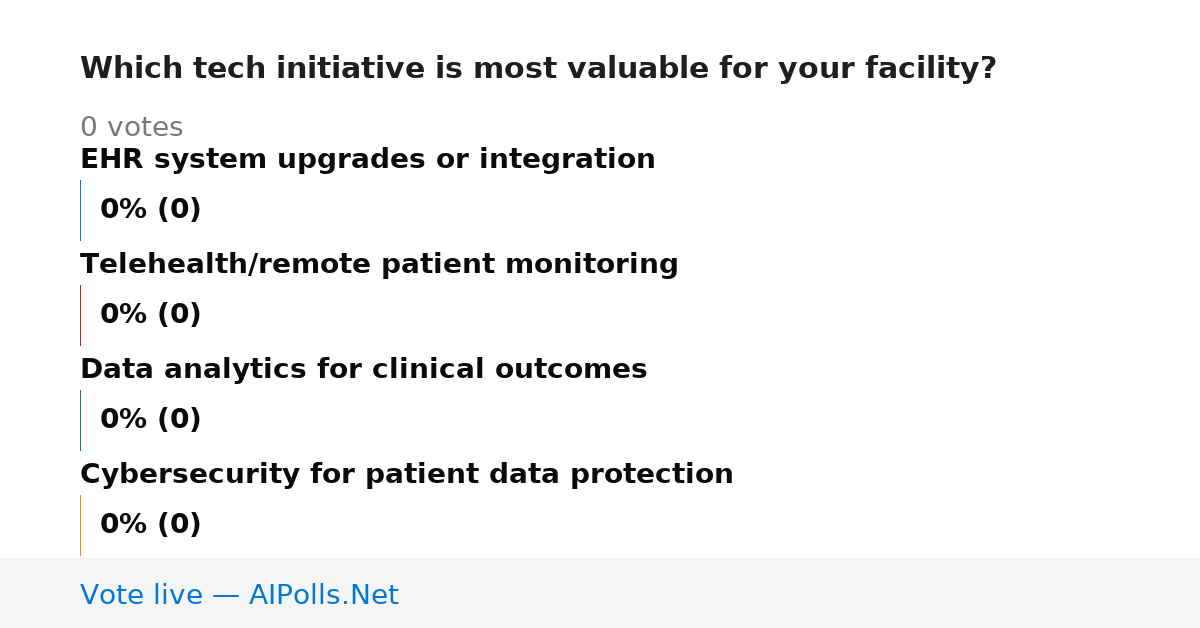The height and width of the screenshot is (628, 1200).
Task: Click the orange bar for Cybersecurity option
Action: [80, 525]
